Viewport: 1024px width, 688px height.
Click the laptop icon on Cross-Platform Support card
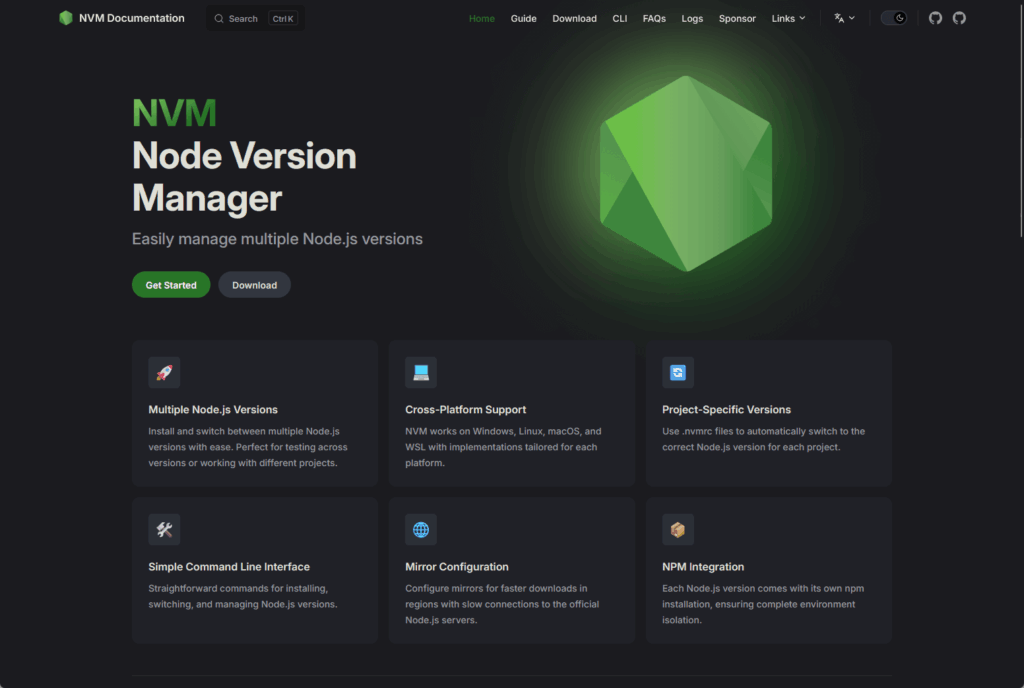tap(421, 373)
